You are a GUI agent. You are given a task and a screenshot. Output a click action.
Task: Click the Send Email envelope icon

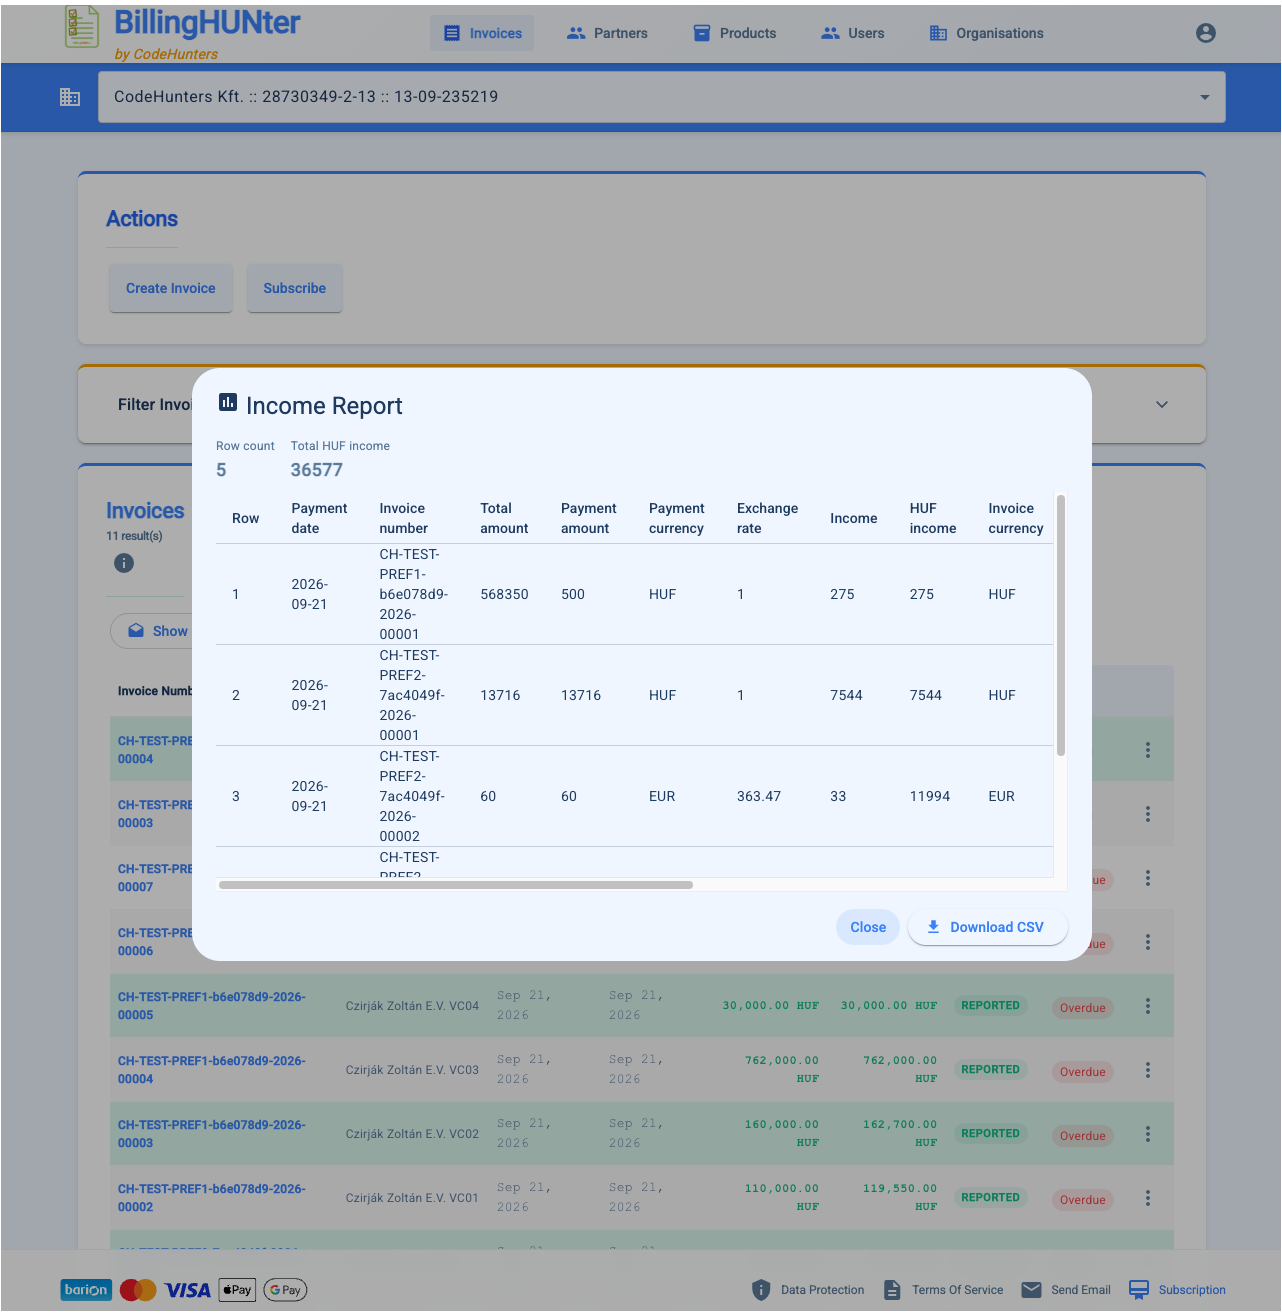[x=1032, y=1290]
